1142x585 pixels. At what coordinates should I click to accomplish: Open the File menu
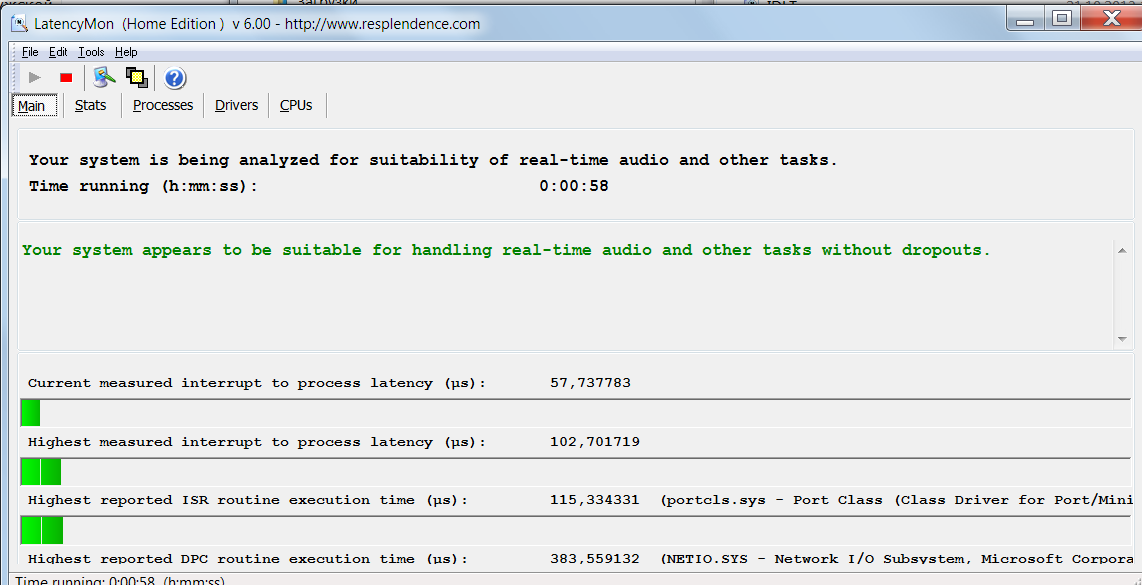(x=30, y=52)
